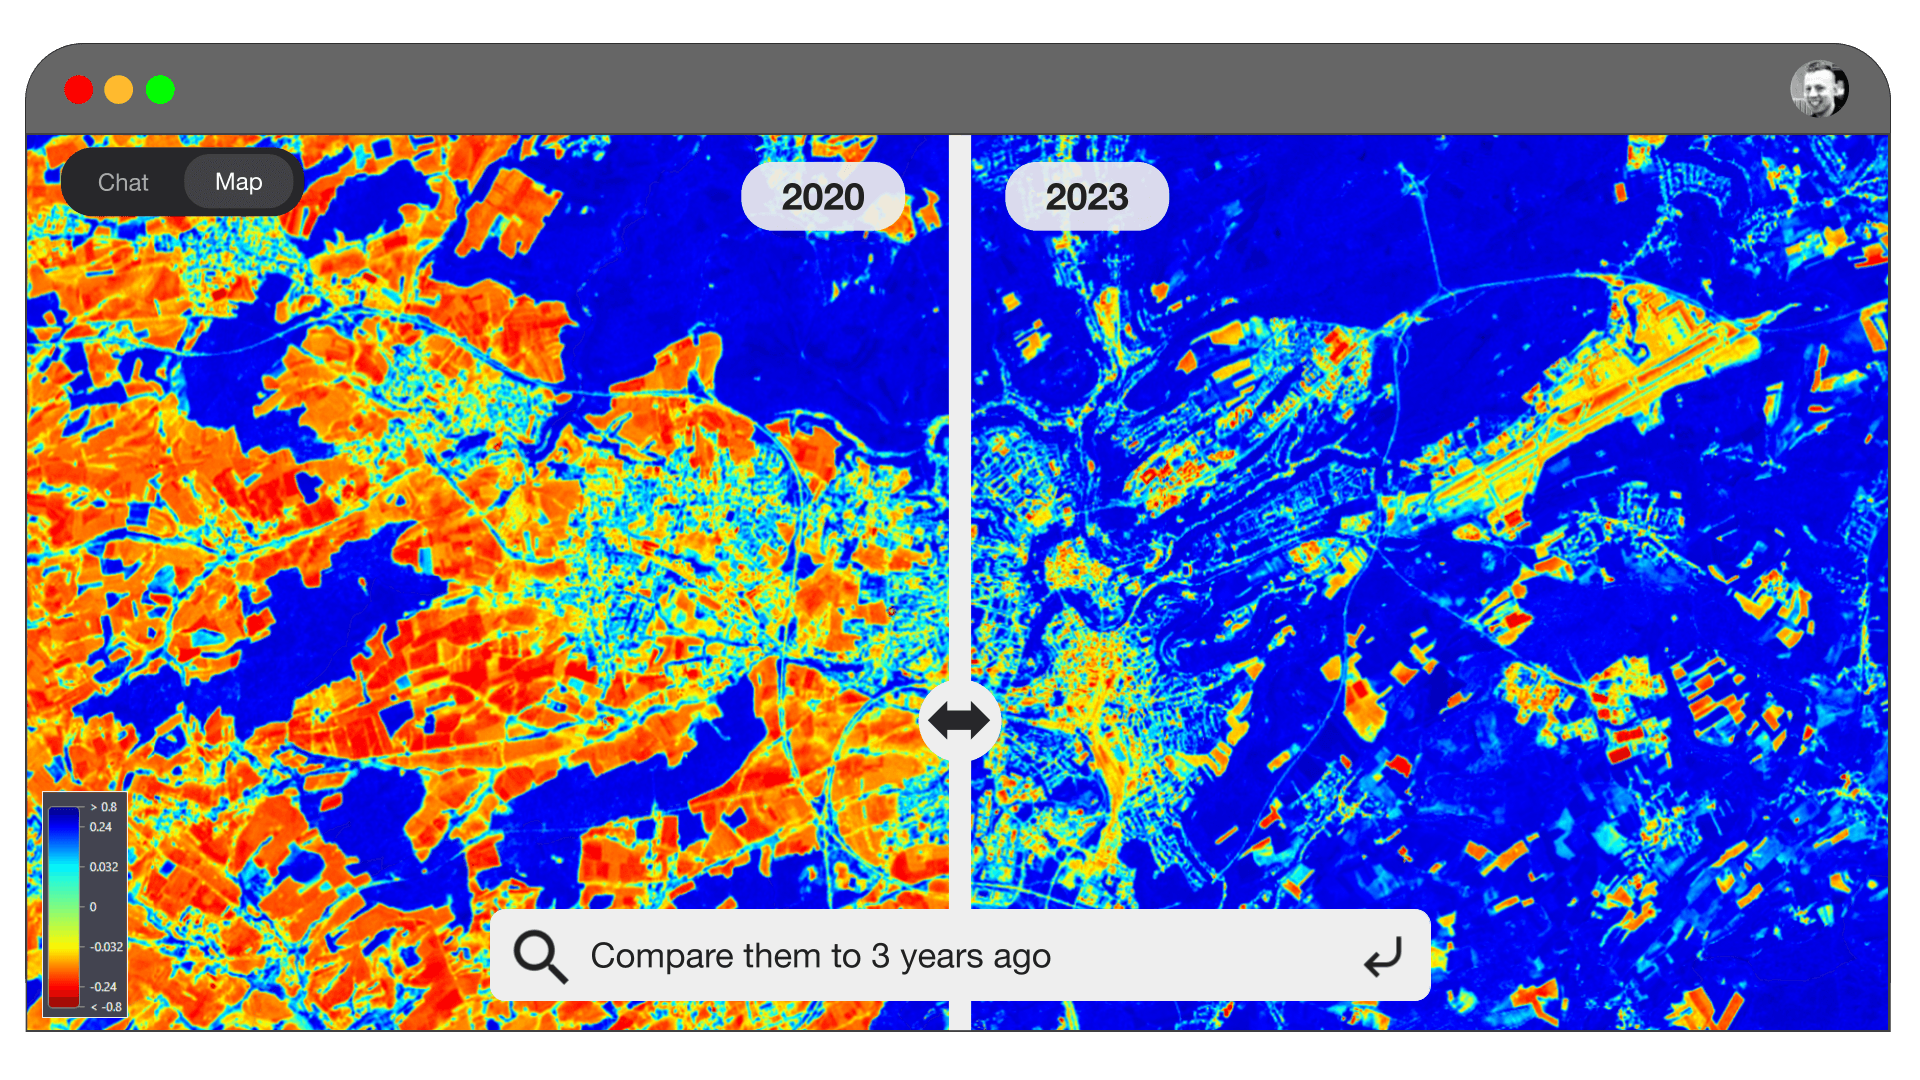1920x1080 pixels.
Task: Switch to the Map tab
Action: 239,182
